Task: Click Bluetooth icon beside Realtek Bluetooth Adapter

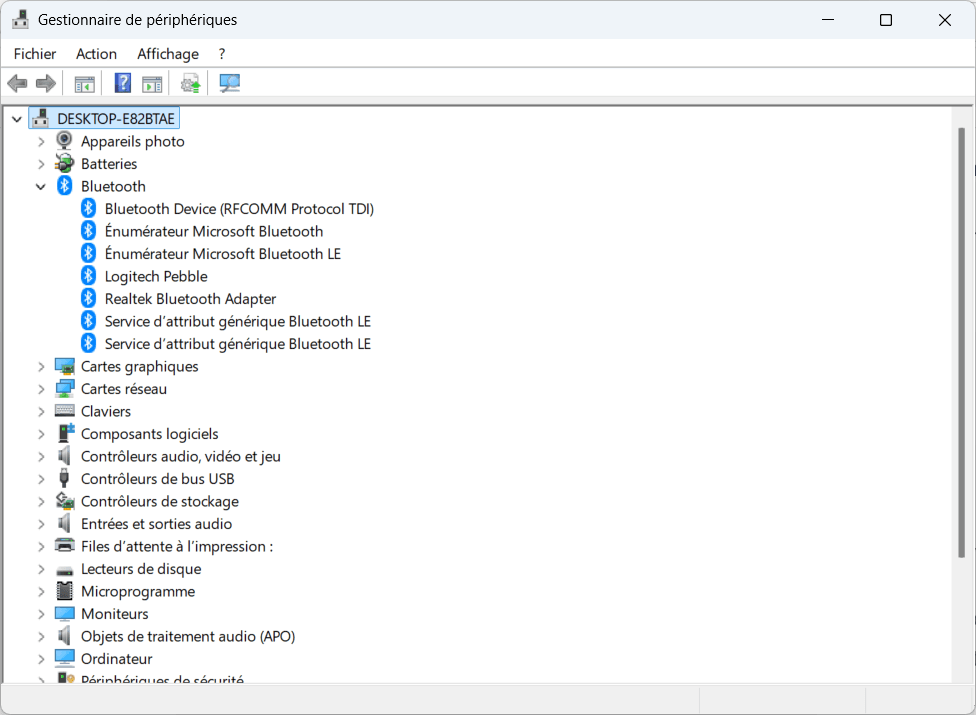Action: (x=88, y=298)
